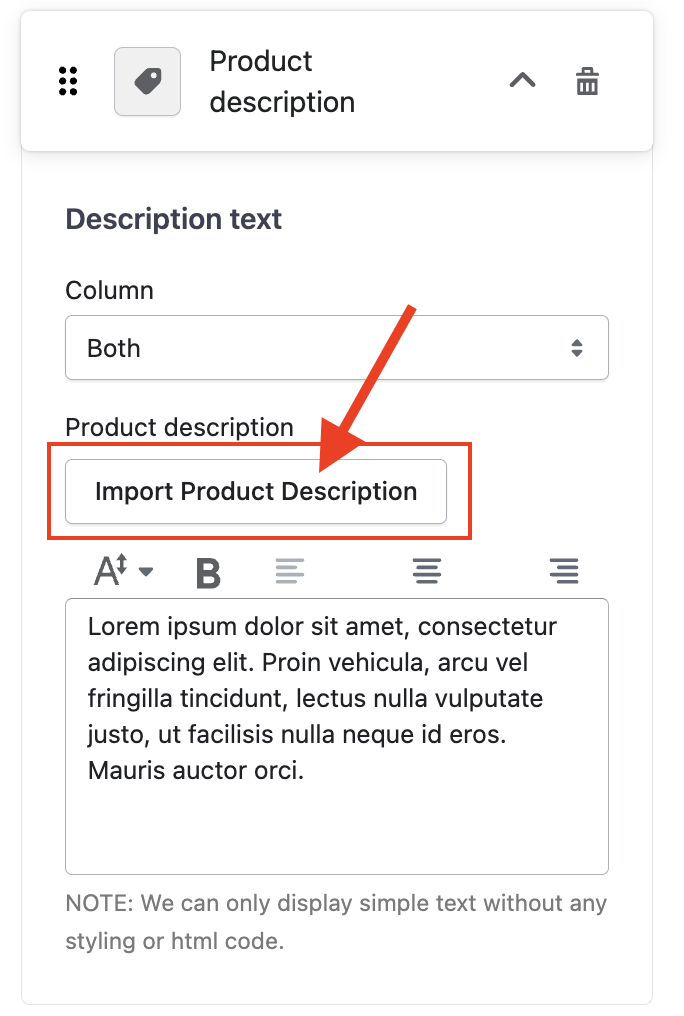684x1016 pixels.
Task: Open the Column dropdown showing Both
Action: 336,348
